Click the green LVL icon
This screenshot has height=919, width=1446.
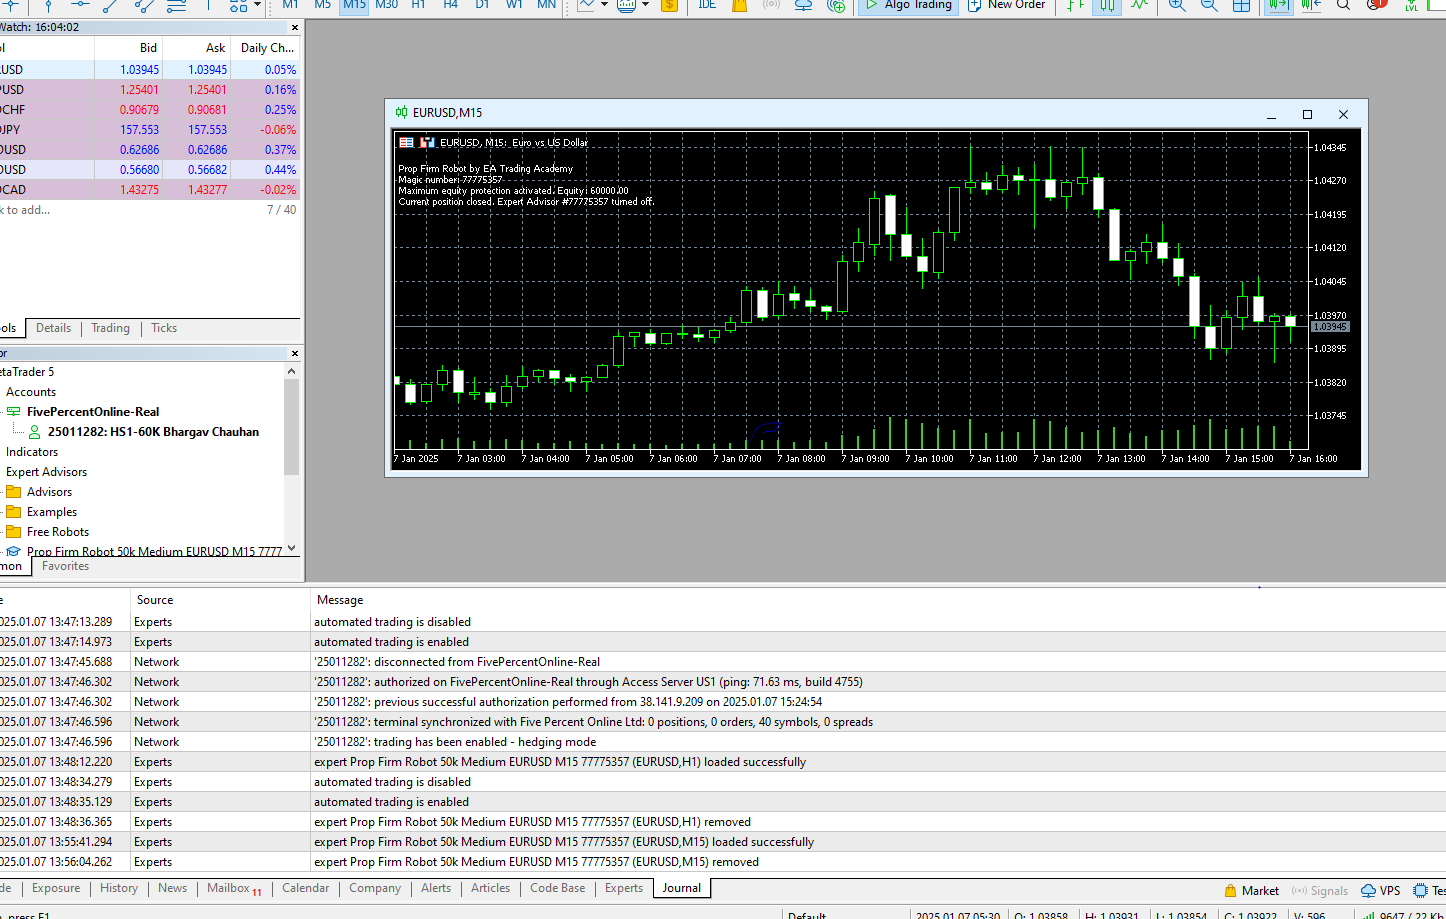[1411, 5]
